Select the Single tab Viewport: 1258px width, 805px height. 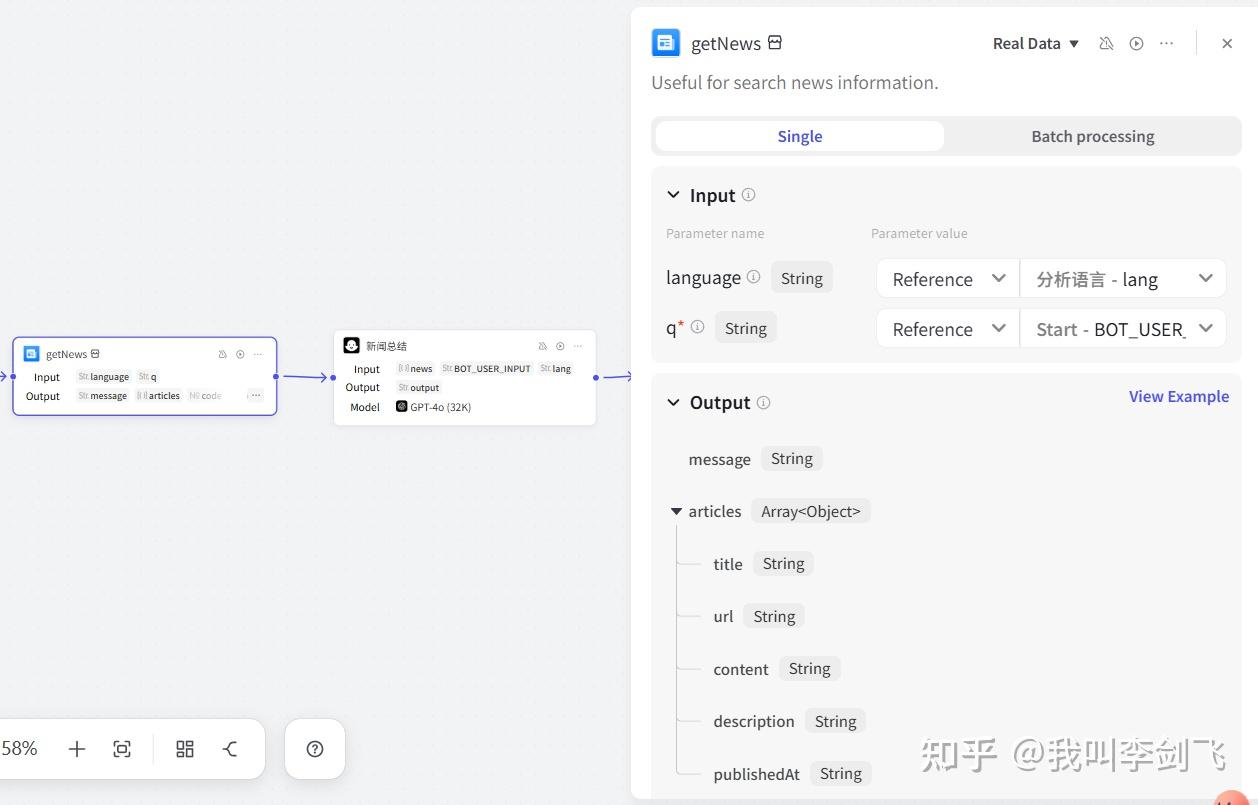pos(799,136)
